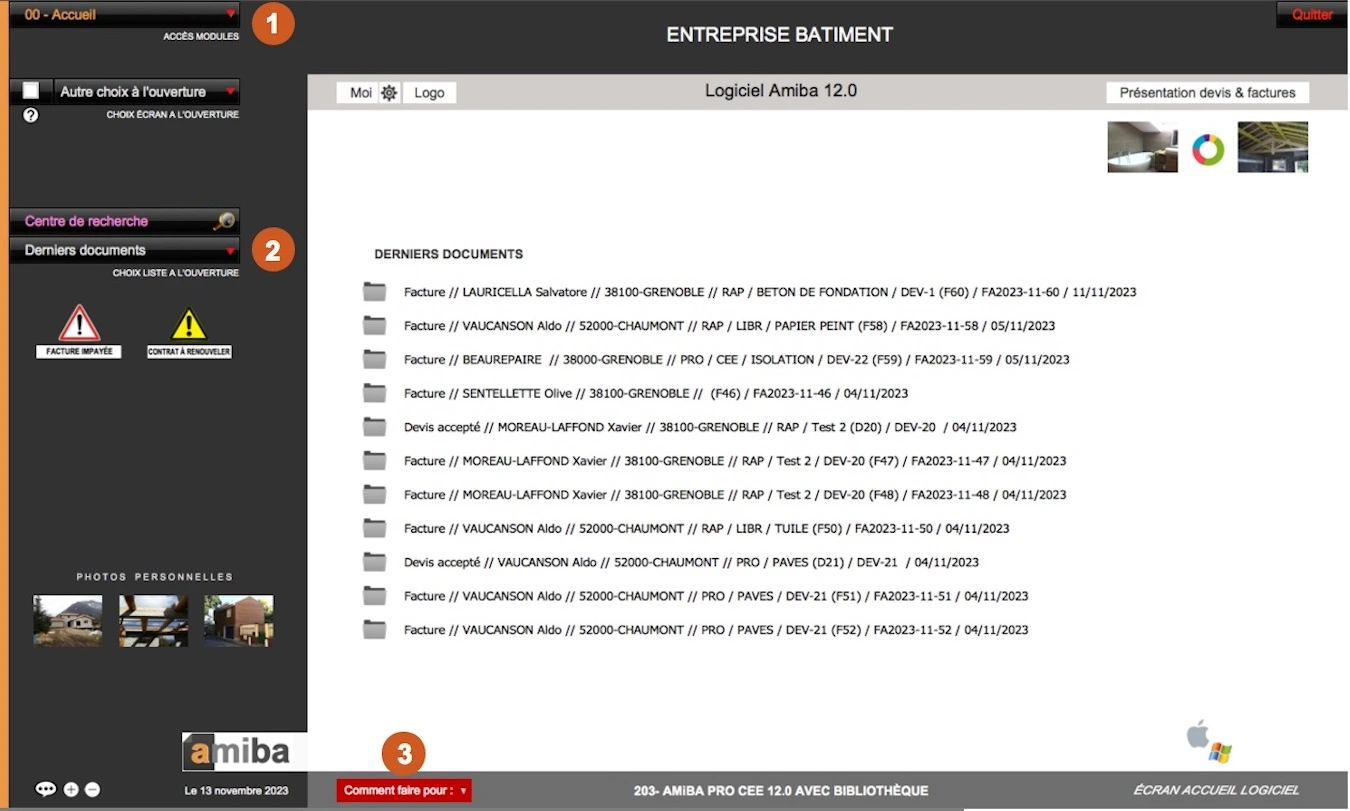Open the Centre de recherche

[124, 222]
